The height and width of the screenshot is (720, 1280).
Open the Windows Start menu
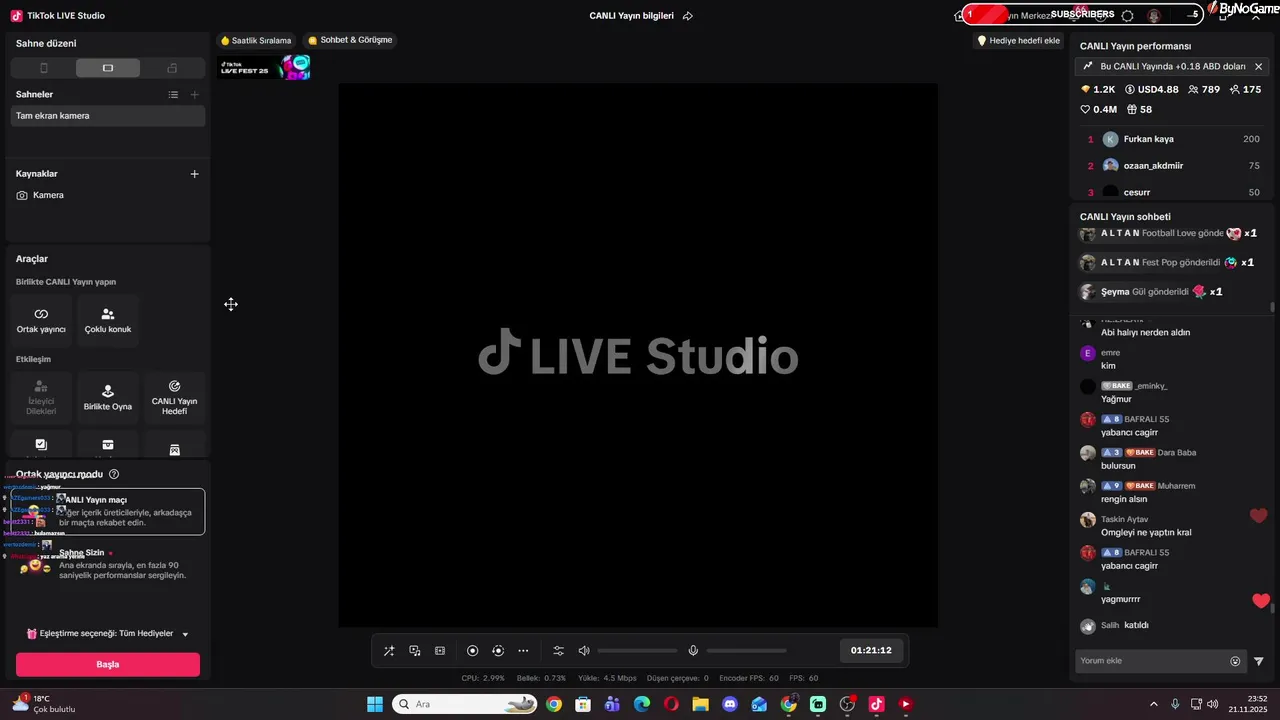375,704
